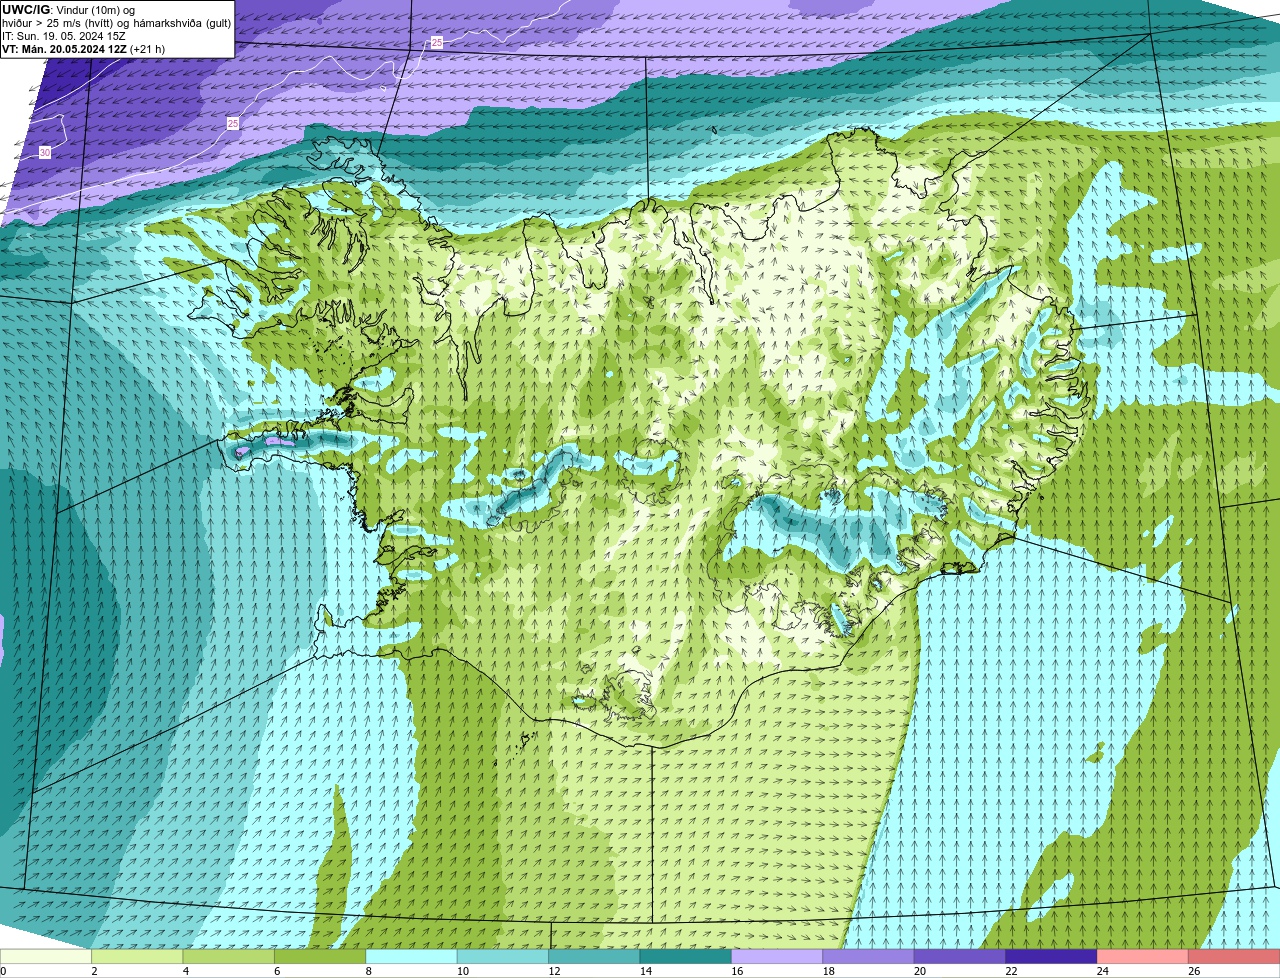Image resolution: width=1280 pixels, height=978 pixels.
Task: Click the legend scale number 4
Action: [185, 971]
